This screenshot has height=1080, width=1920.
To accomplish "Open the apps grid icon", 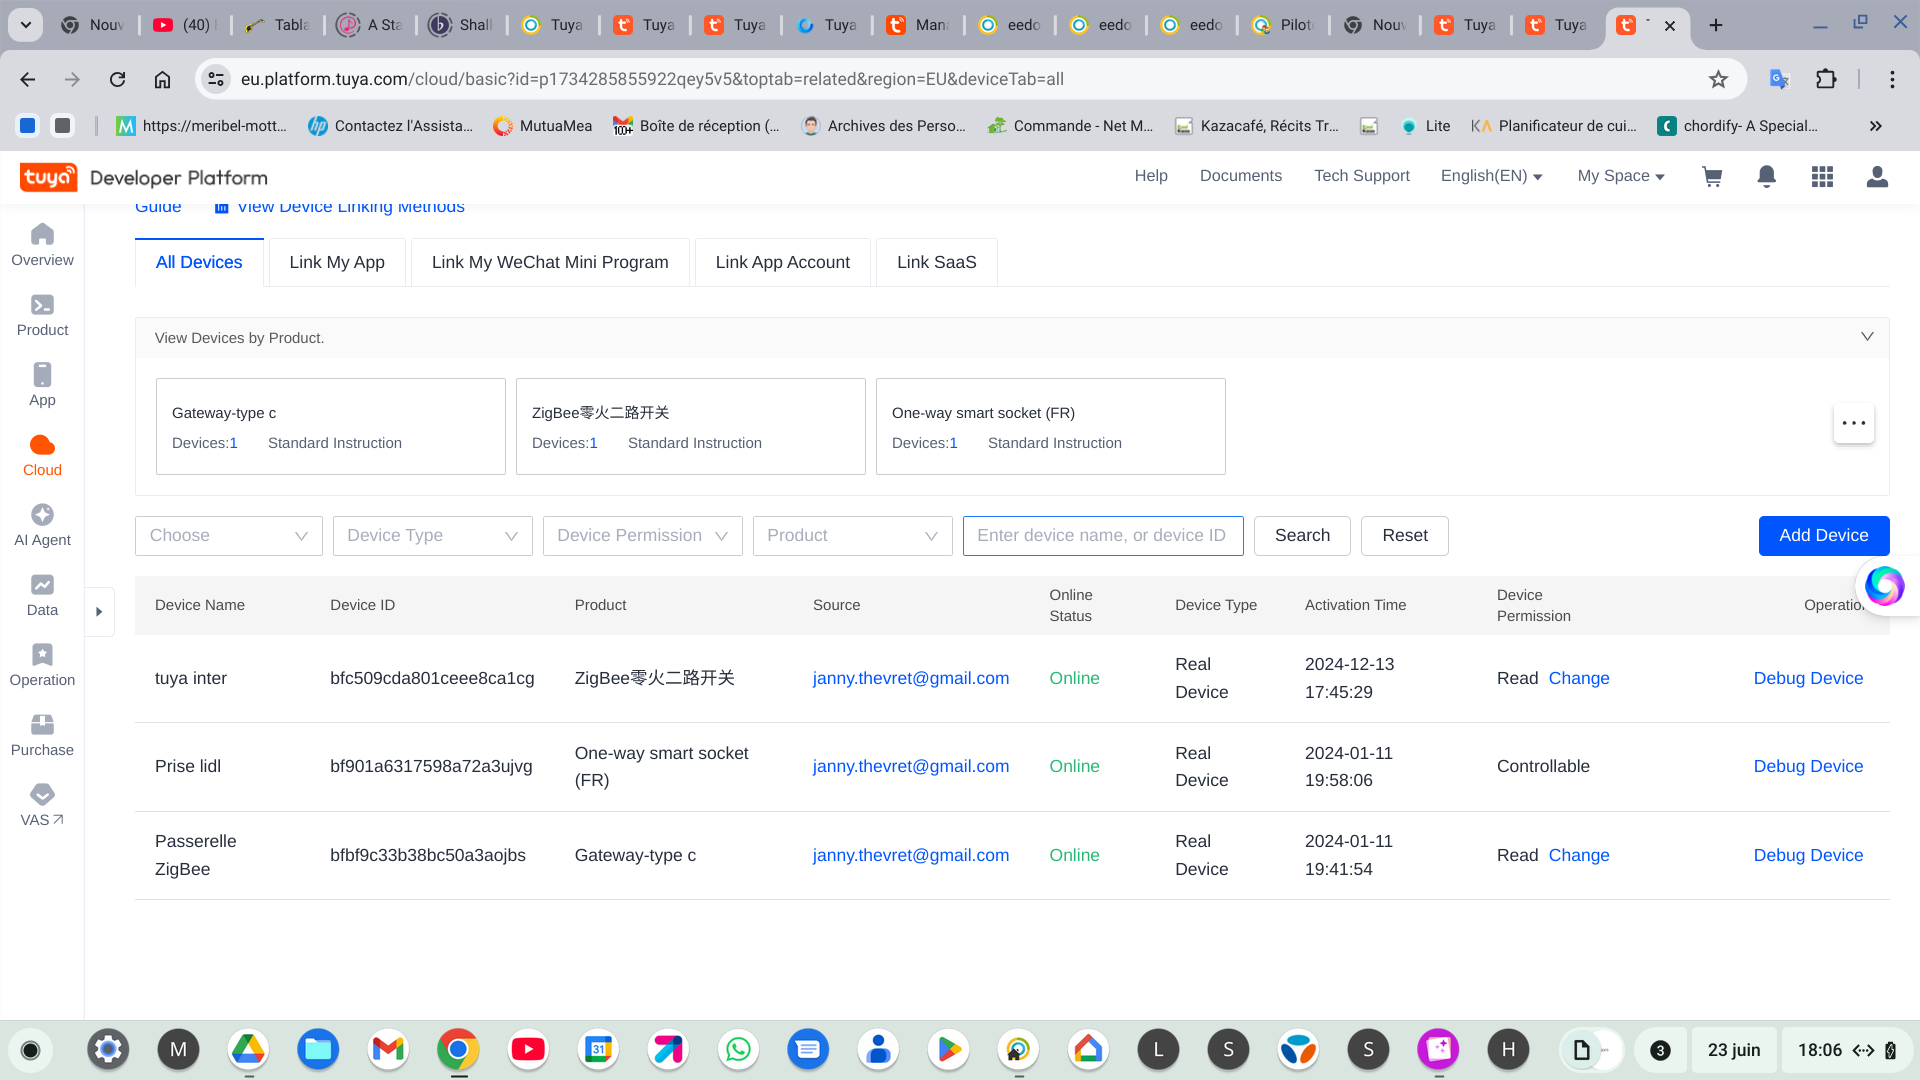I will pos(1822,177).
